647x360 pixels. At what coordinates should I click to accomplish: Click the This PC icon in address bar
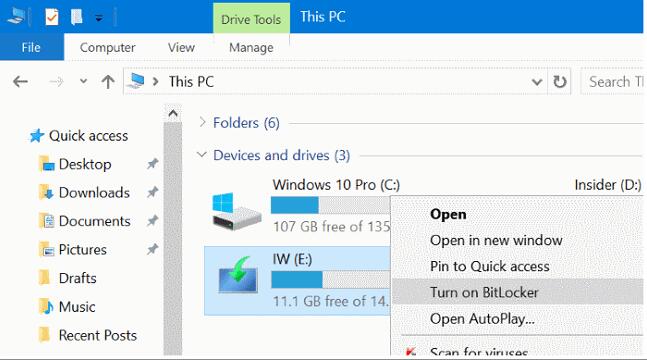click(x=136, y=81)
